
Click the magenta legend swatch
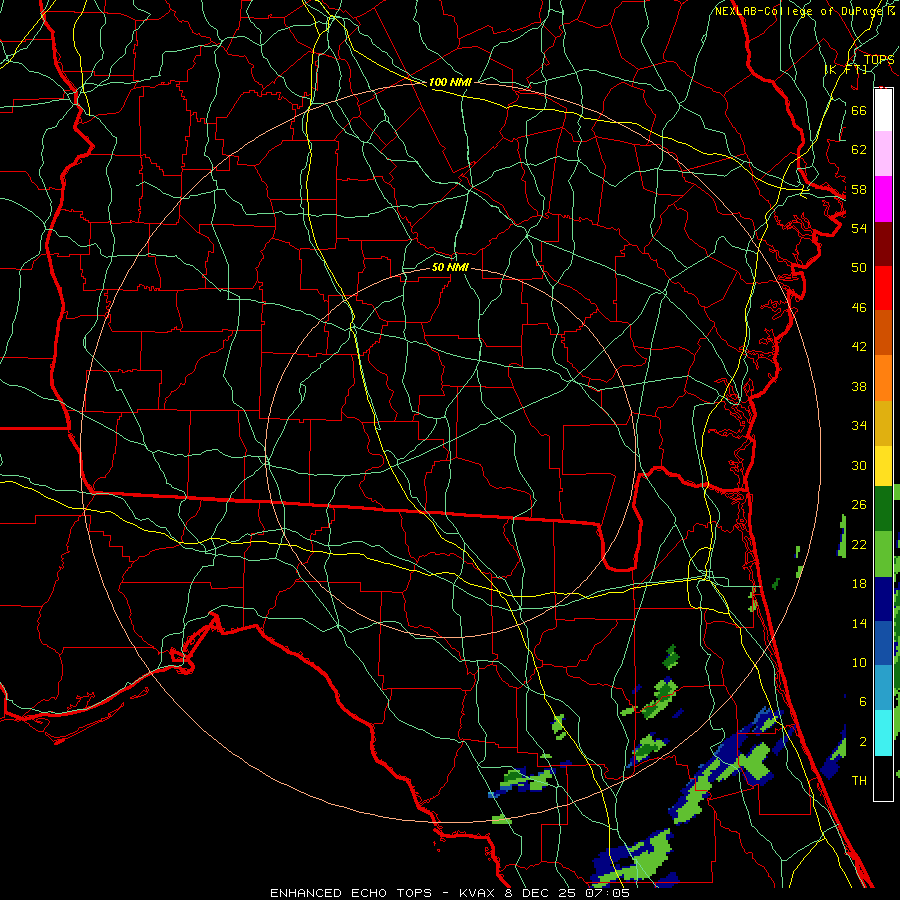click(883, 199)
